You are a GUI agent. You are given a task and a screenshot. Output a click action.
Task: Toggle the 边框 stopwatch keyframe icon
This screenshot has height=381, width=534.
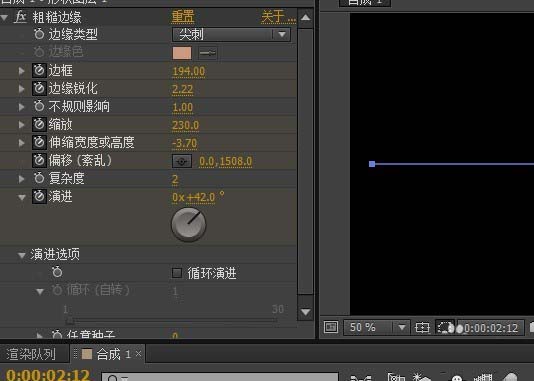pyautogui.click(x=39, y=70)
